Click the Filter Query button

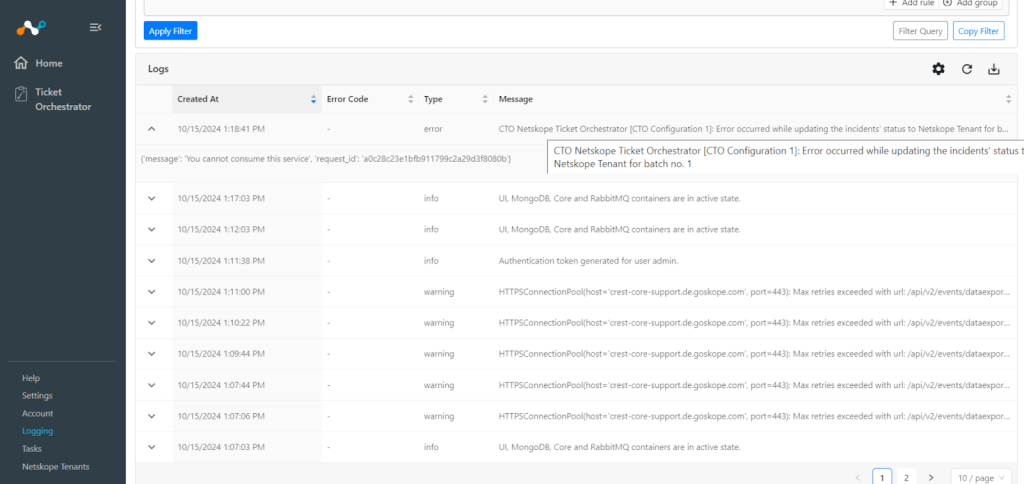pyautogui.click(x=920, y=31)
